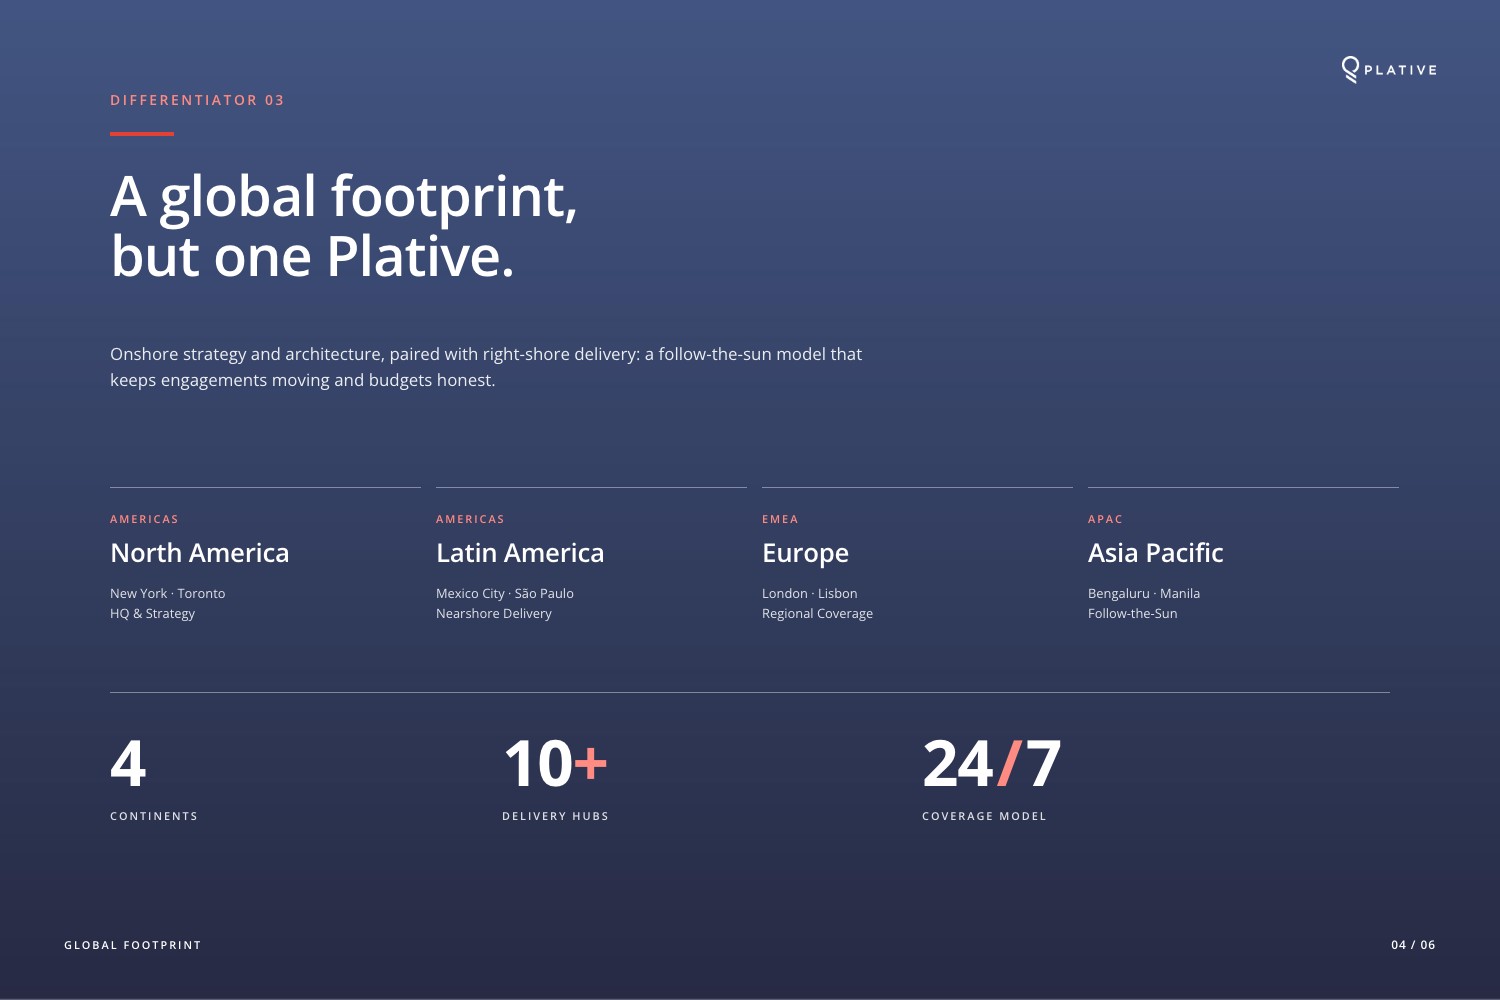Click the EMEA tag above Europe
This screenshot has height=1000, width=1500.
point(780,519)
